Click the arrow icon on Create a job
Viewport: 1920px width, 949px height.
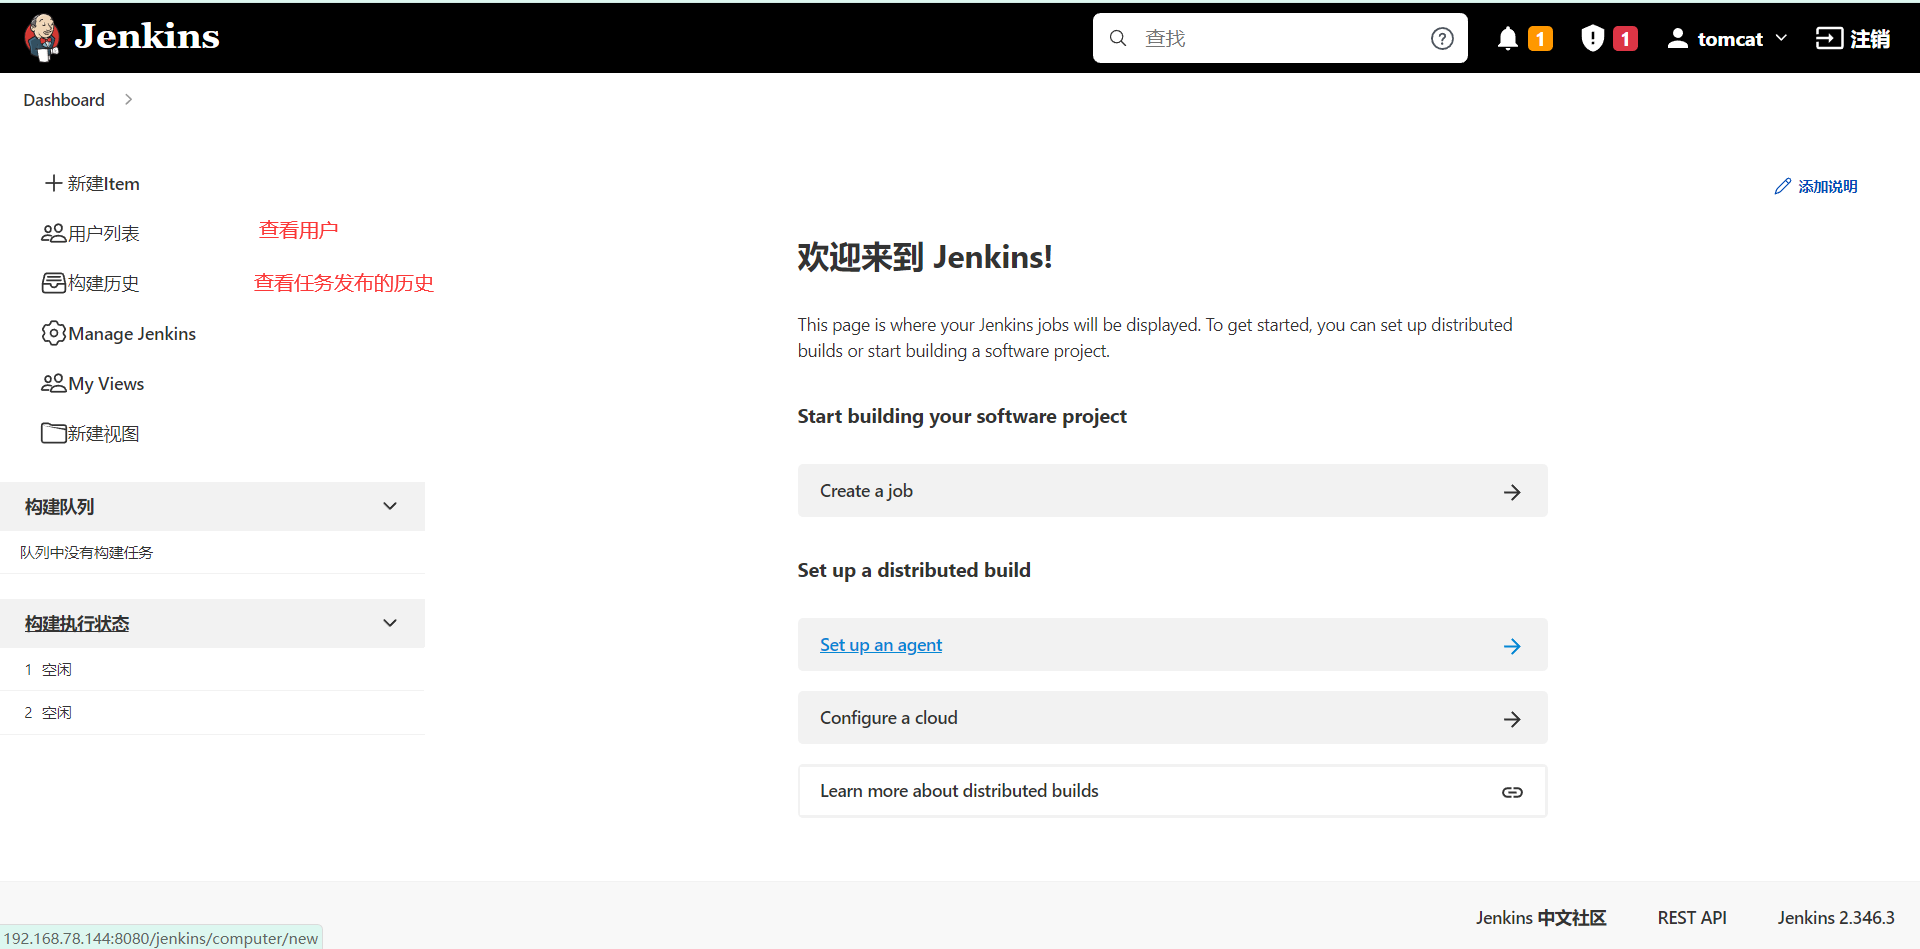tap(1512, 492)
